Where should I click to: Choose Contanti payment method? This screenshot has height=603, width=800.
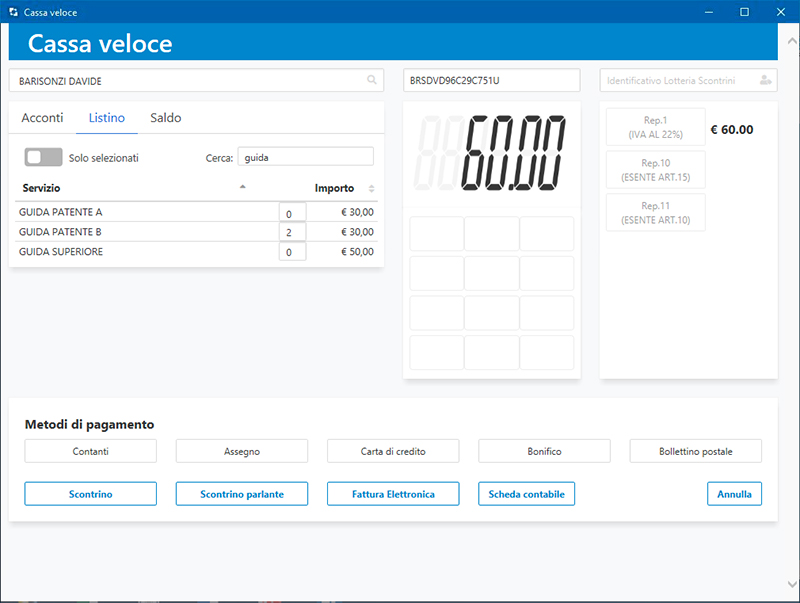pos(90,451)
